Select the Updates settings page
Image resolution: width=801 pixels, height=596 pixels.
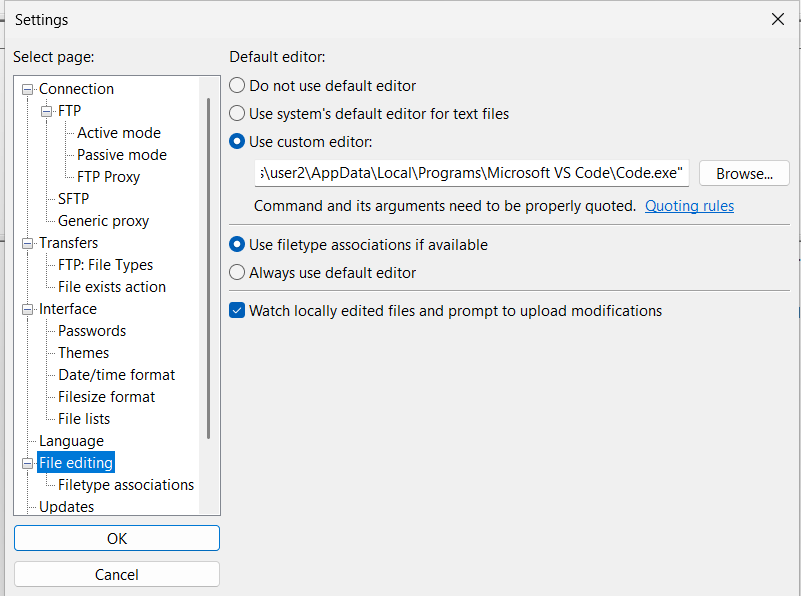coord(66,506)
